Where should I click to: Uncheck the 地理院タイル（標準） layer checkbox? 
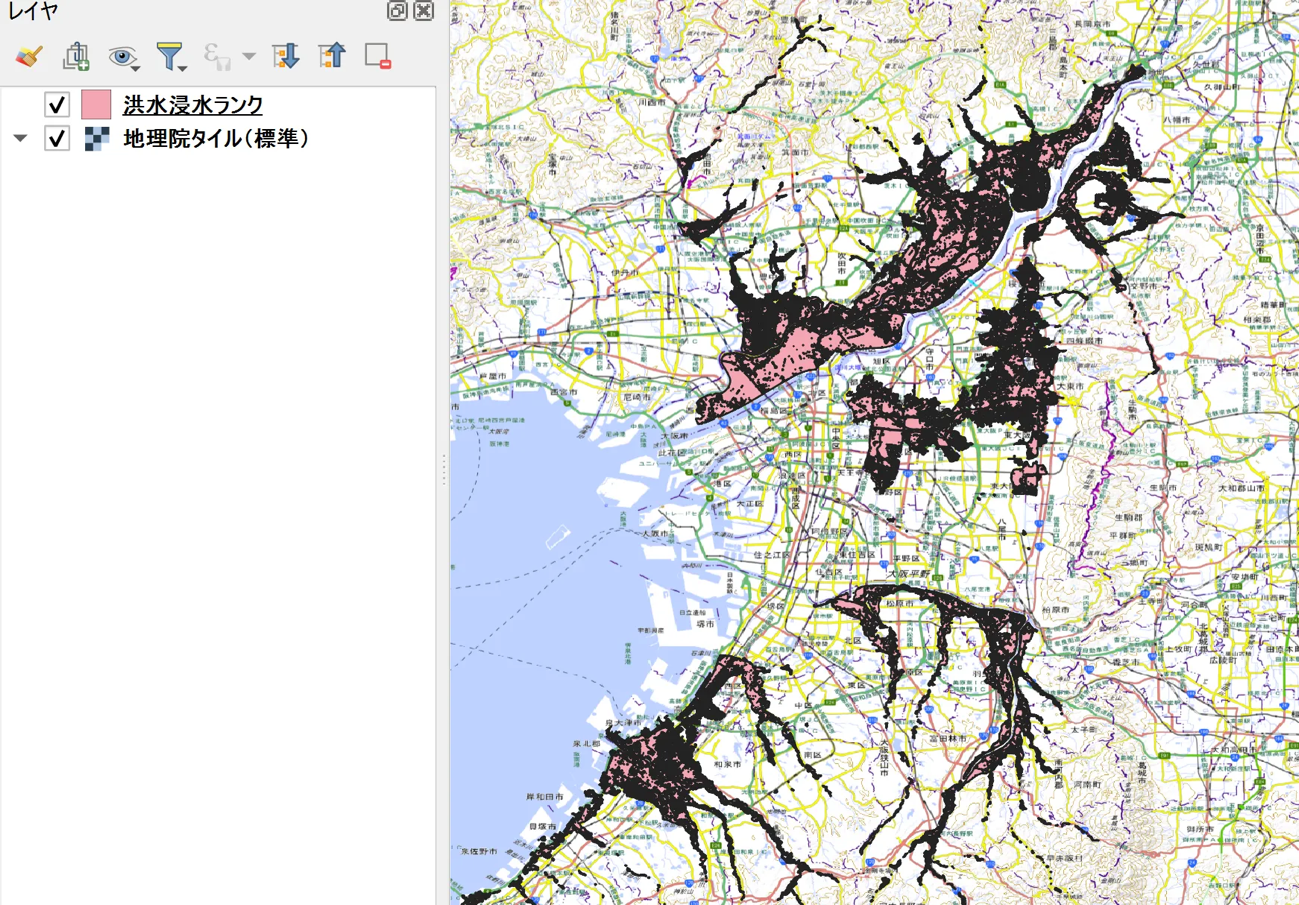[x=57, y=138]
